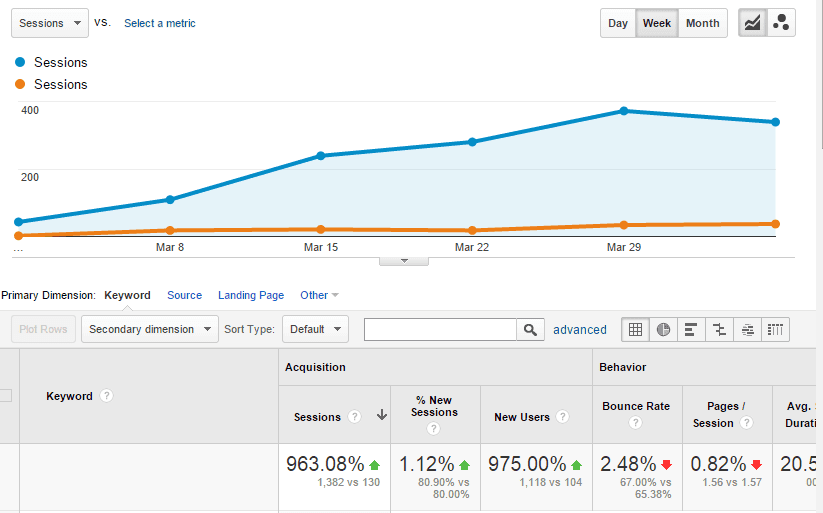Switch primary dimension to Landing Page

point(251,295)
